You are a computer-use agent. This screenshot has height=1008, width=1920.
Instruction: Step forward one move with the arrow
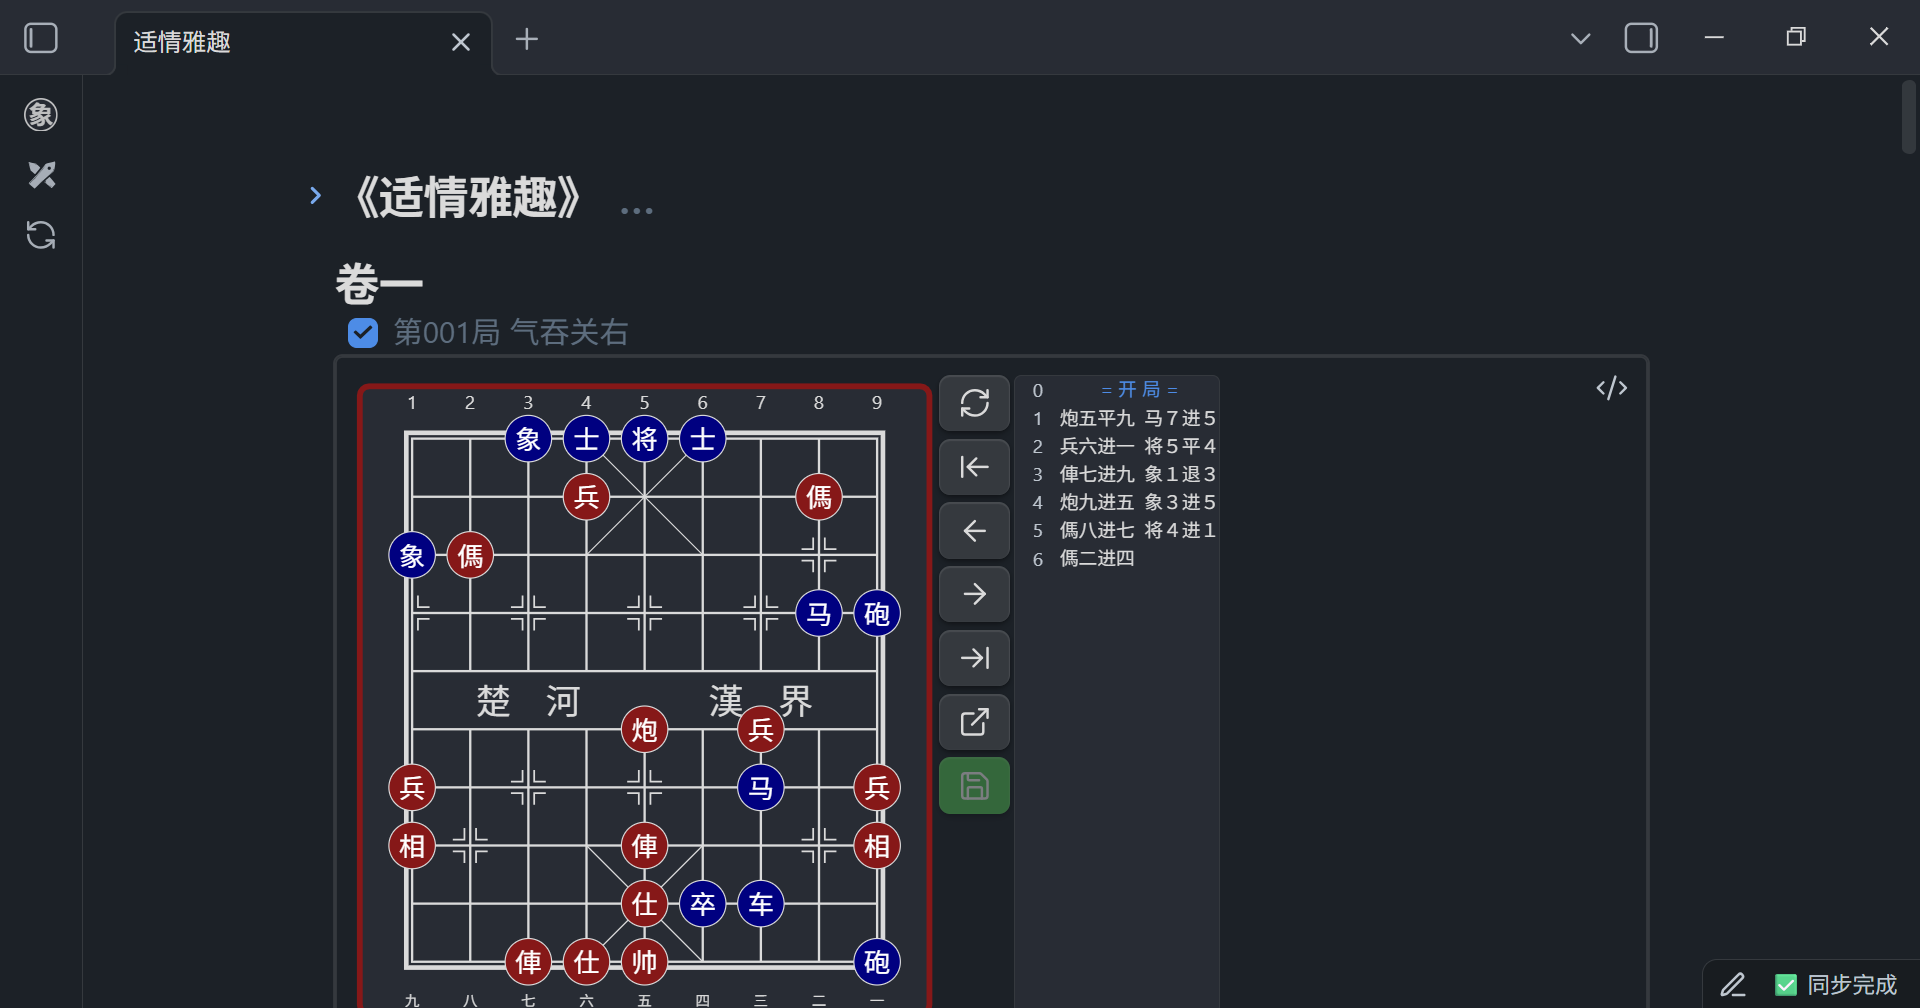click(973, 594)
